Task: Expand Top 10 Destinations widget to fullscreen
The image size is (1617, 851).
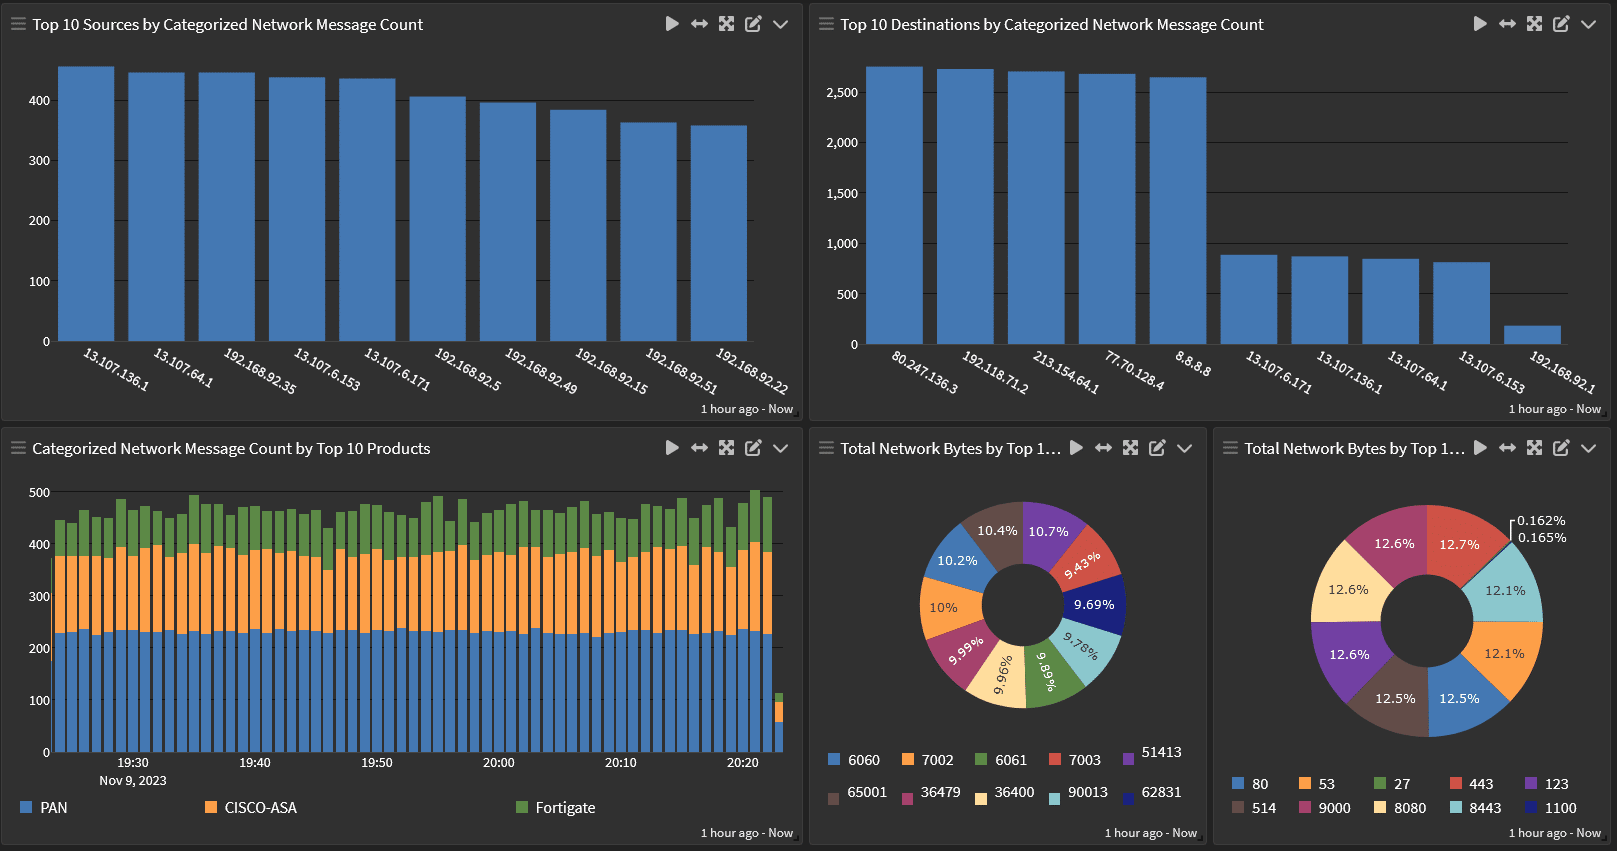Action: pos(1534,24)
